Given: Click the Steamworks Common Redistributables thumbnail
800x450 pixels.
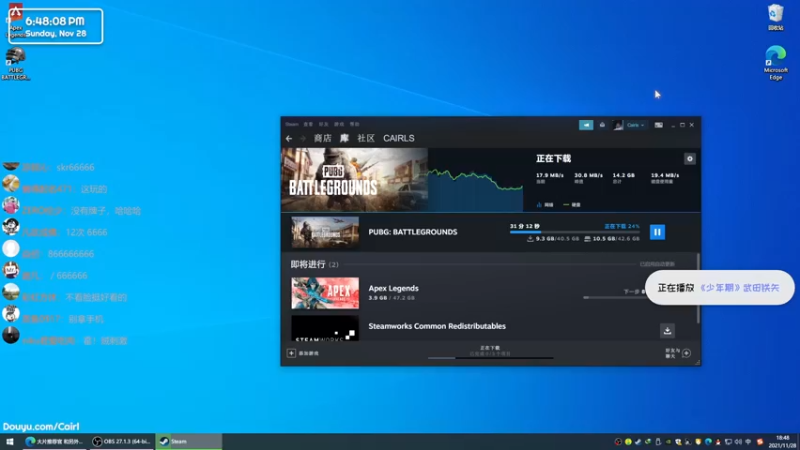Looking at the screenshot, I should click(x=325, y=328).
